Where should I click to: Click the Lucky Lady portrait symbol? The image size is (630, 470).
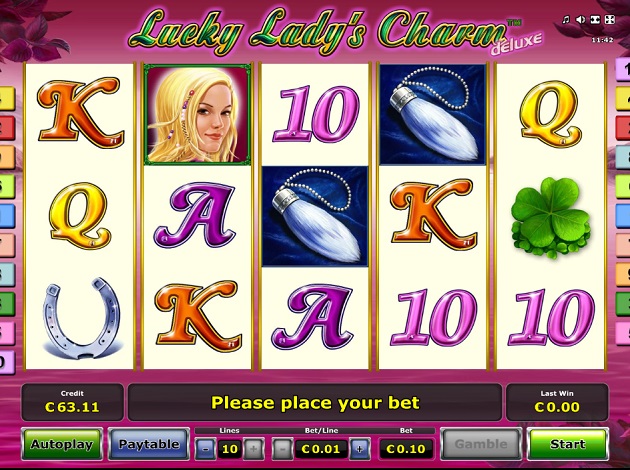pos(197,114)
